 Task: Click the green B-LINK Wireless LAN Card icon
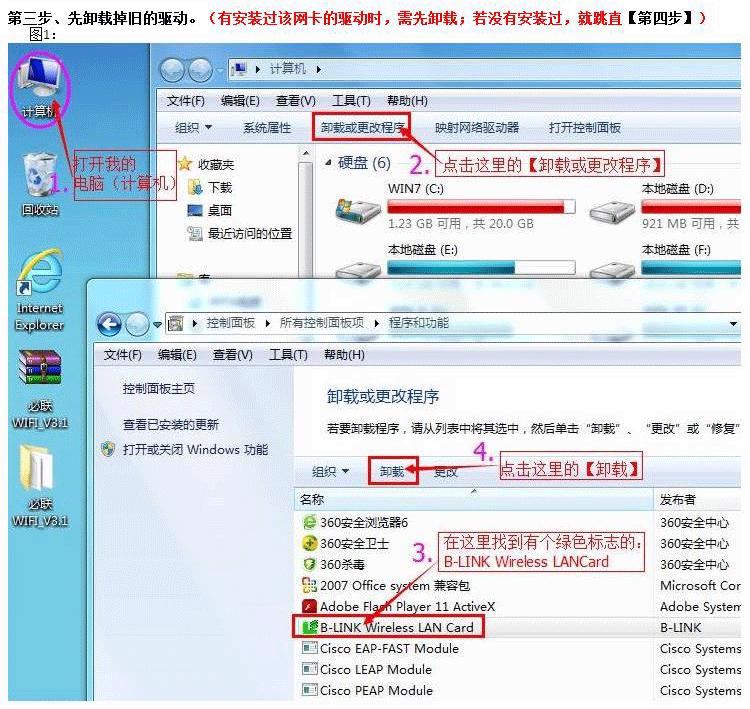pos(310,627)
